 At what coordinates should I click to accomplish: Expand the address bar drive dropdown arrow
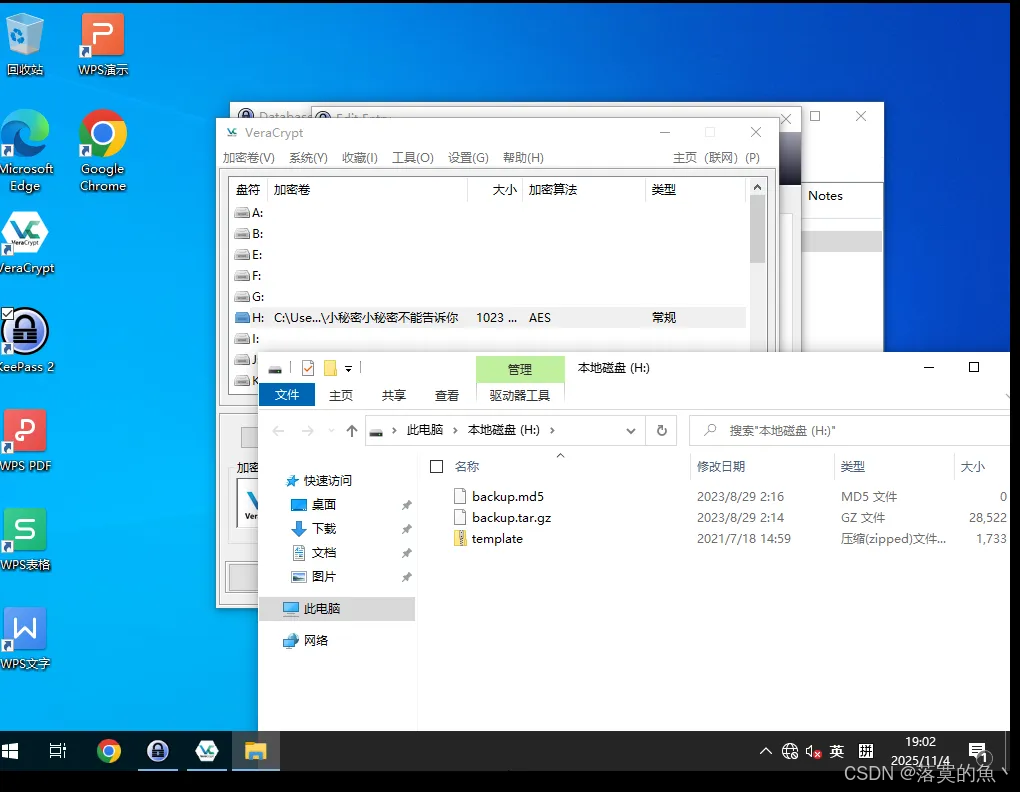click(629, 430)
